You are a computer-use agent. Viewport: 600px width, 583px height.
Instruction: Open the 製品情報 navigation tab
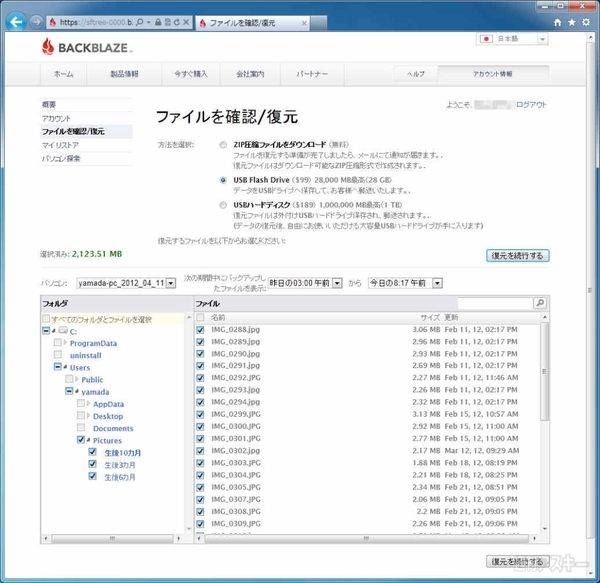[124, 74]
